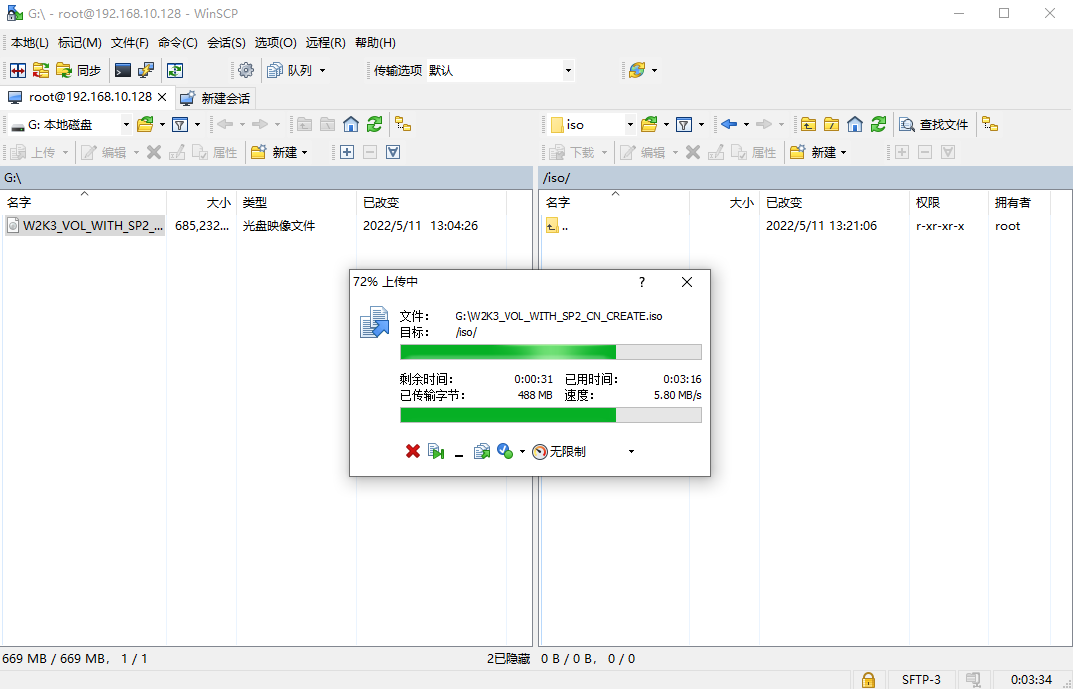Viewport: 1073px width, 689px height.
Task: Sort local panel by 类型 column
Action: coord(296,203)
